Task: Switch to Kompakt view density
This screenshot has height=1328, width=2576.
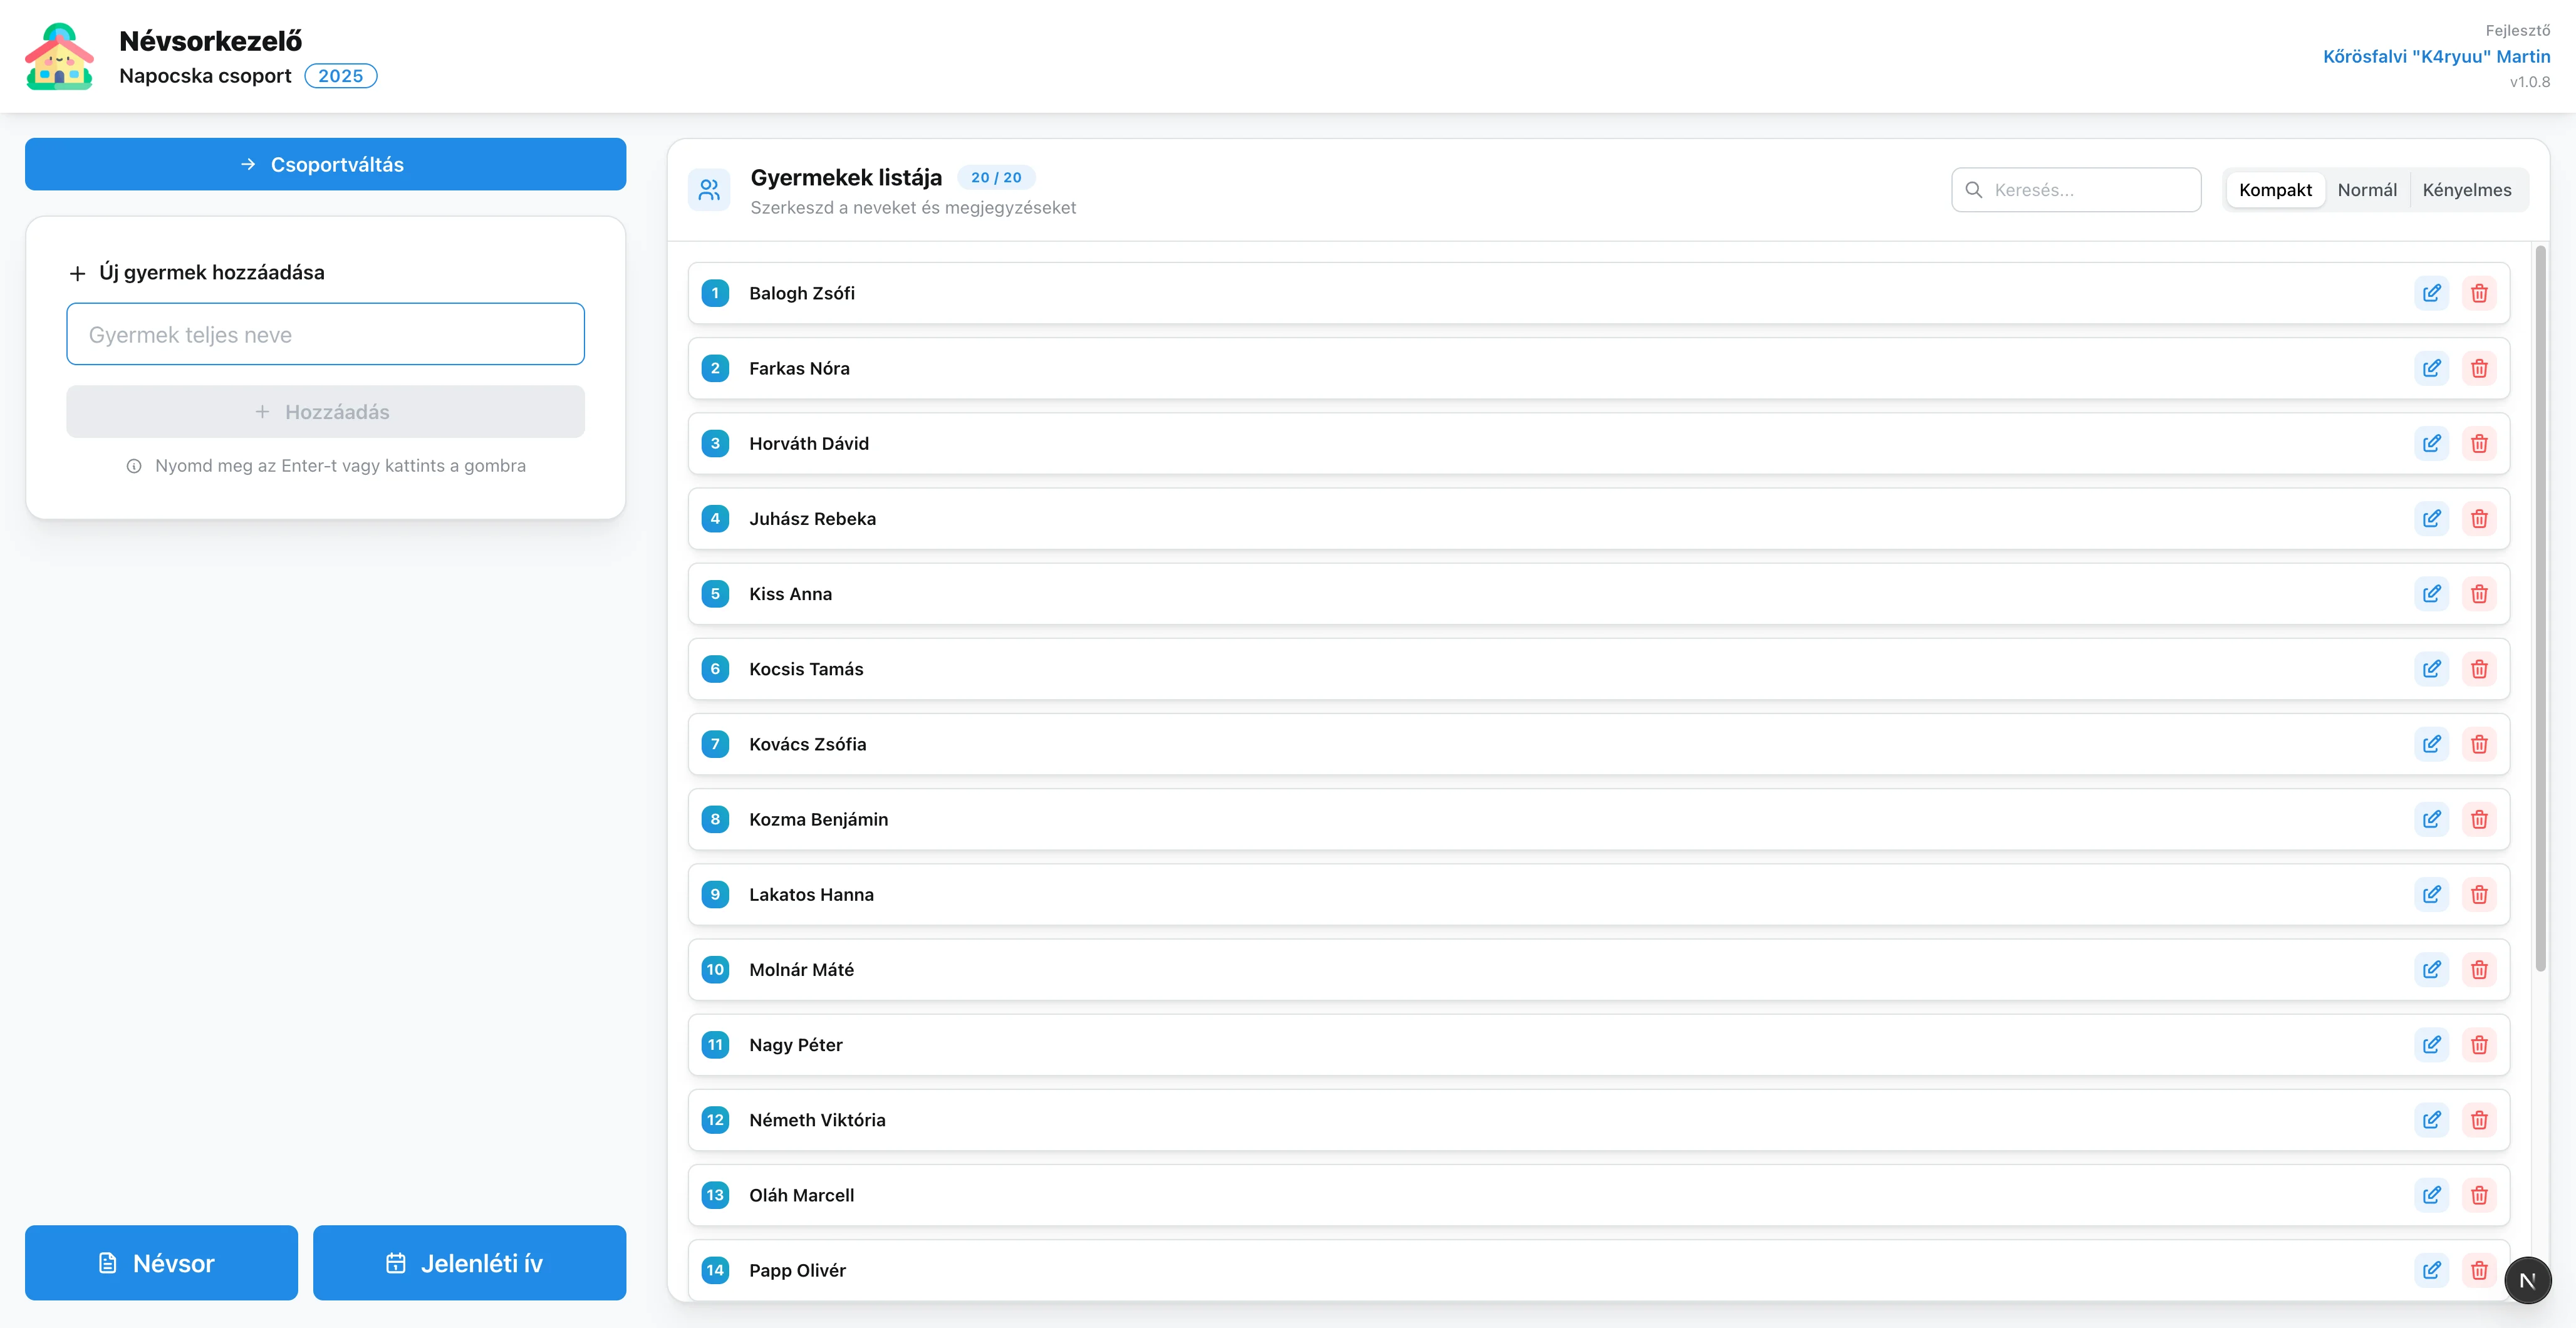Action: (2275, 190)
